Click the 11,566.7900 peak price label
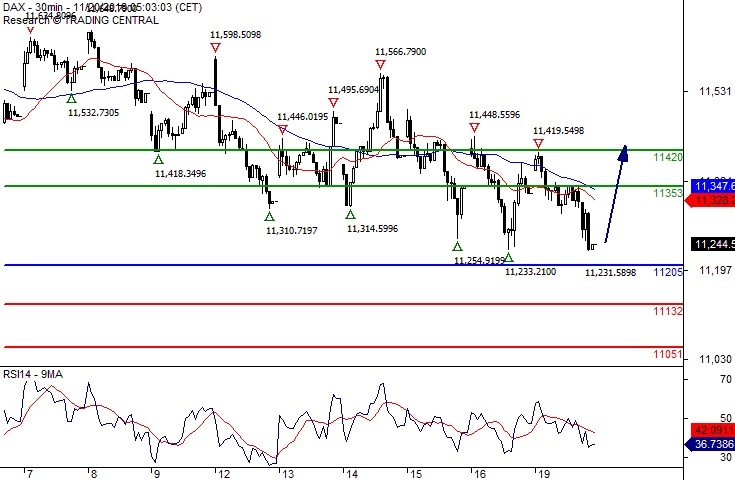 pos(400,52)
